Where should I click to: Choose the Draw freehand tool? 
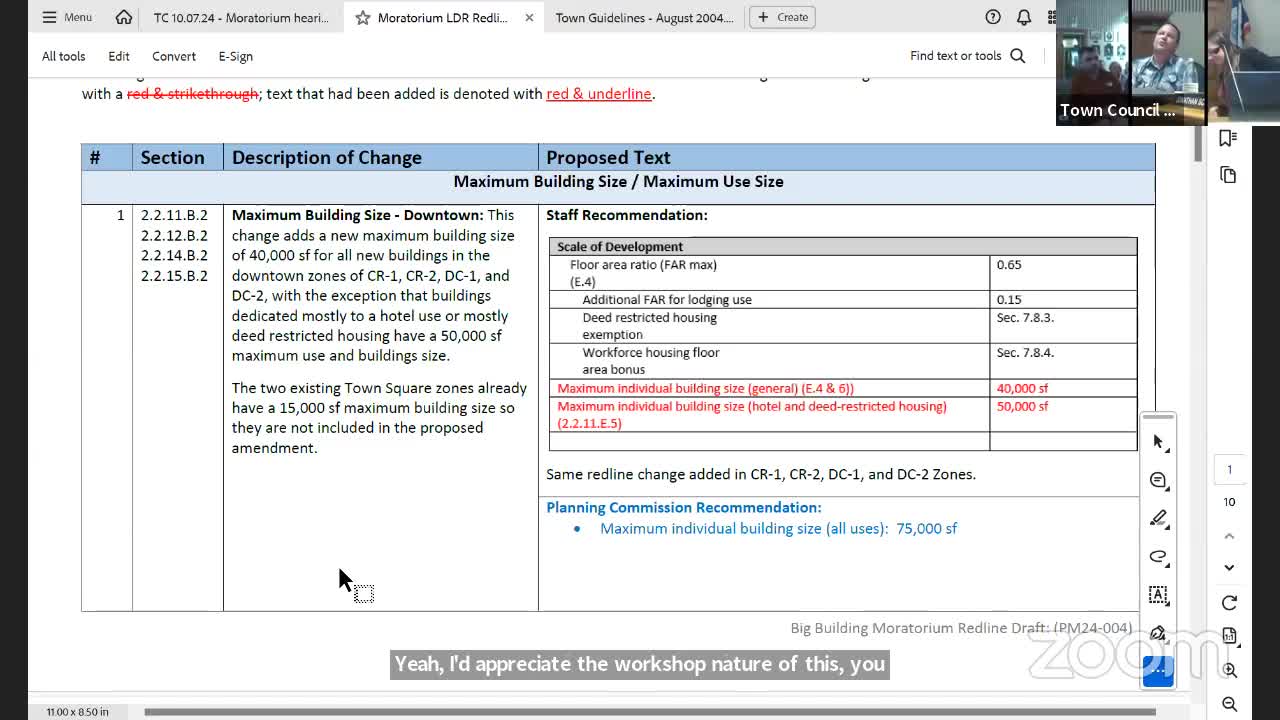[x=1158, y=556]
